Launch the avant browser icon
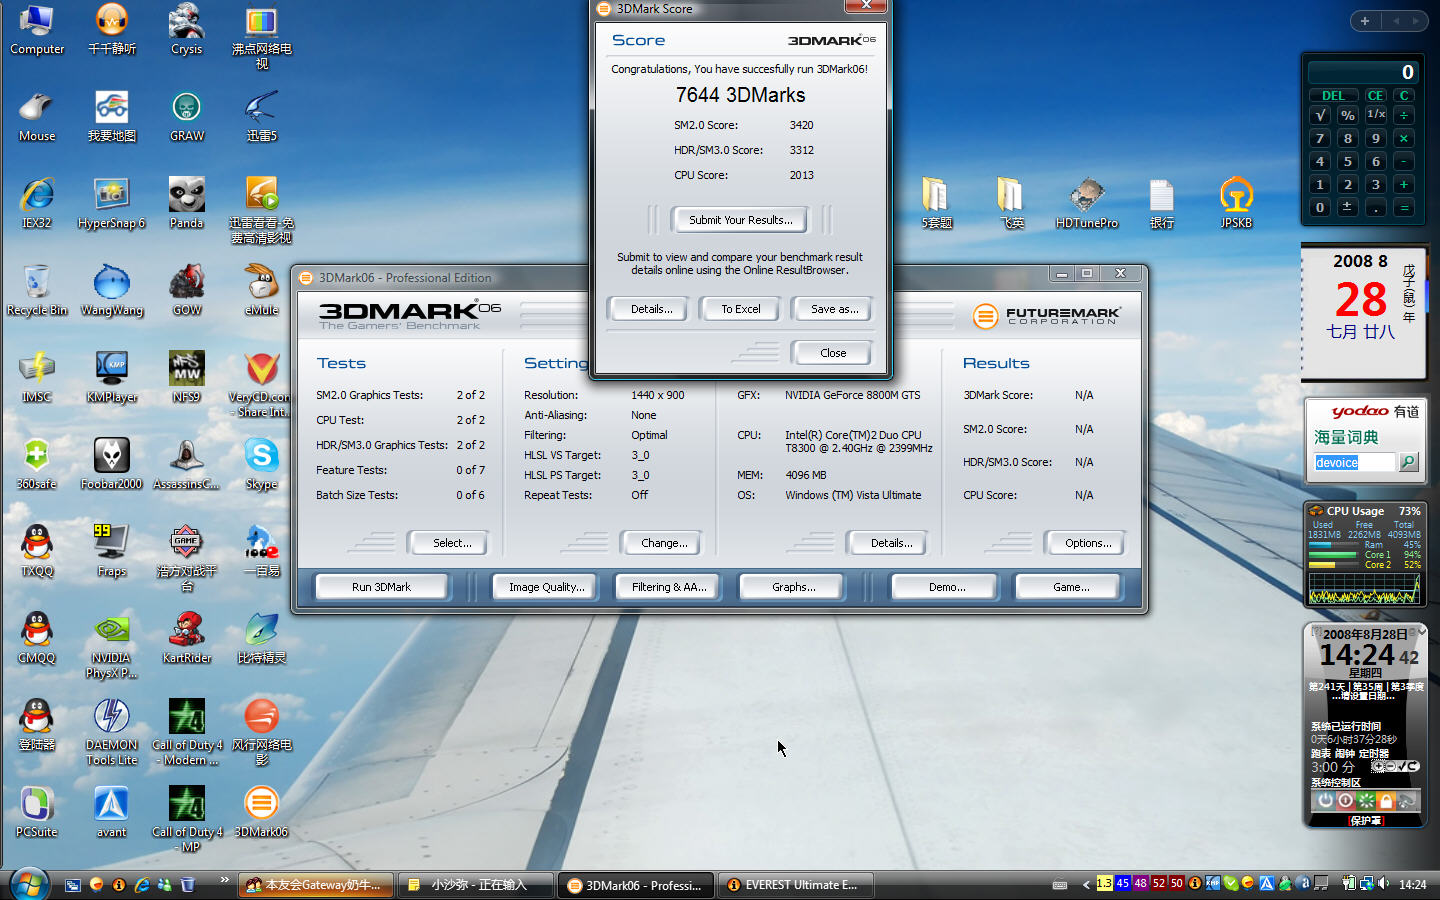Image resolution: width=1440 pixels, height=900 pixels. click(112, 813)
